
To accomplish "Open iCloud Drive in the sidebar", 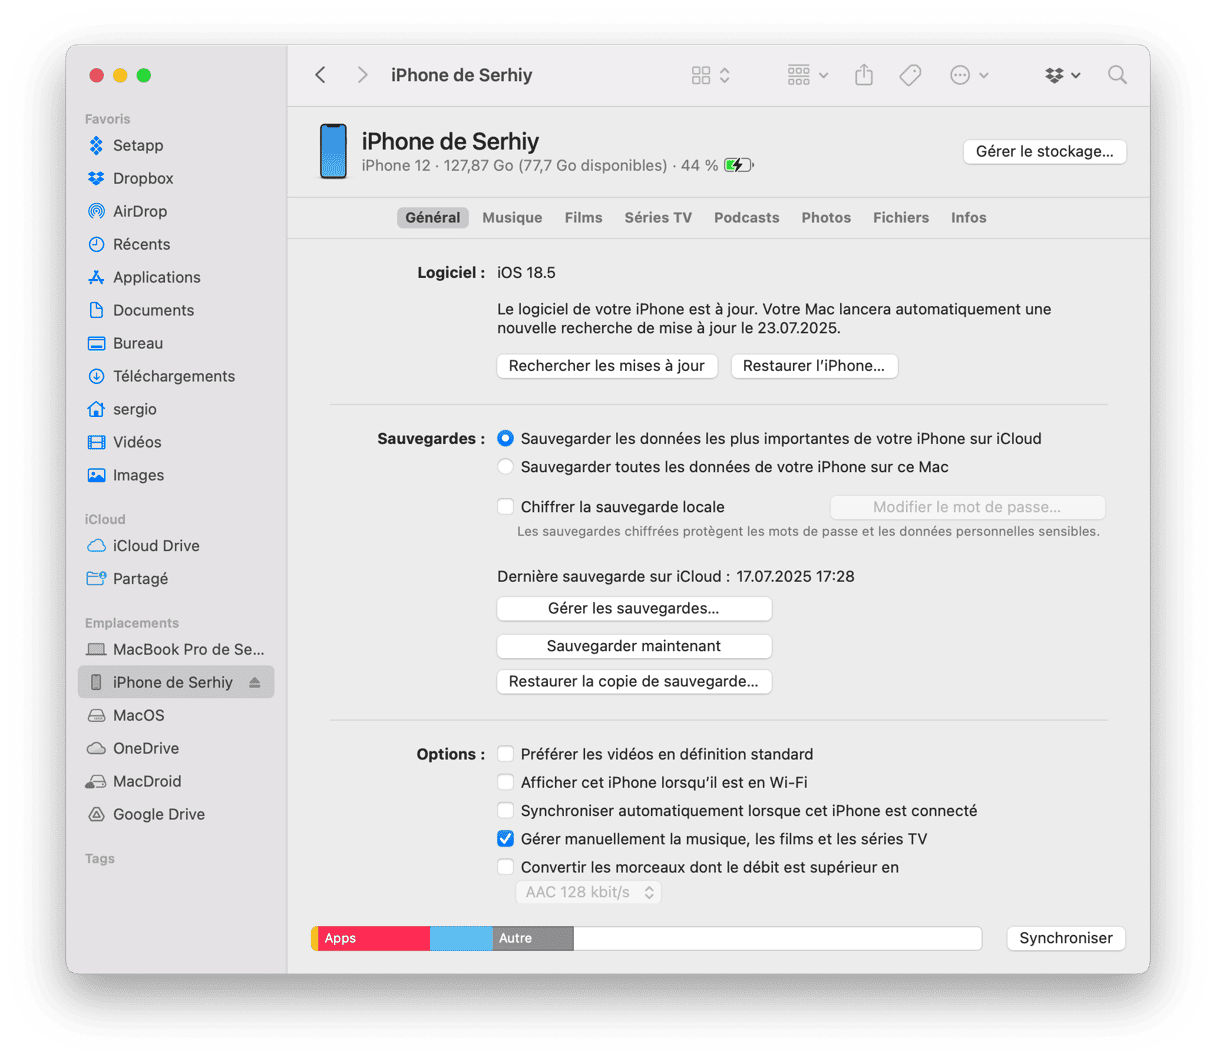I will (x=155, y=546).
